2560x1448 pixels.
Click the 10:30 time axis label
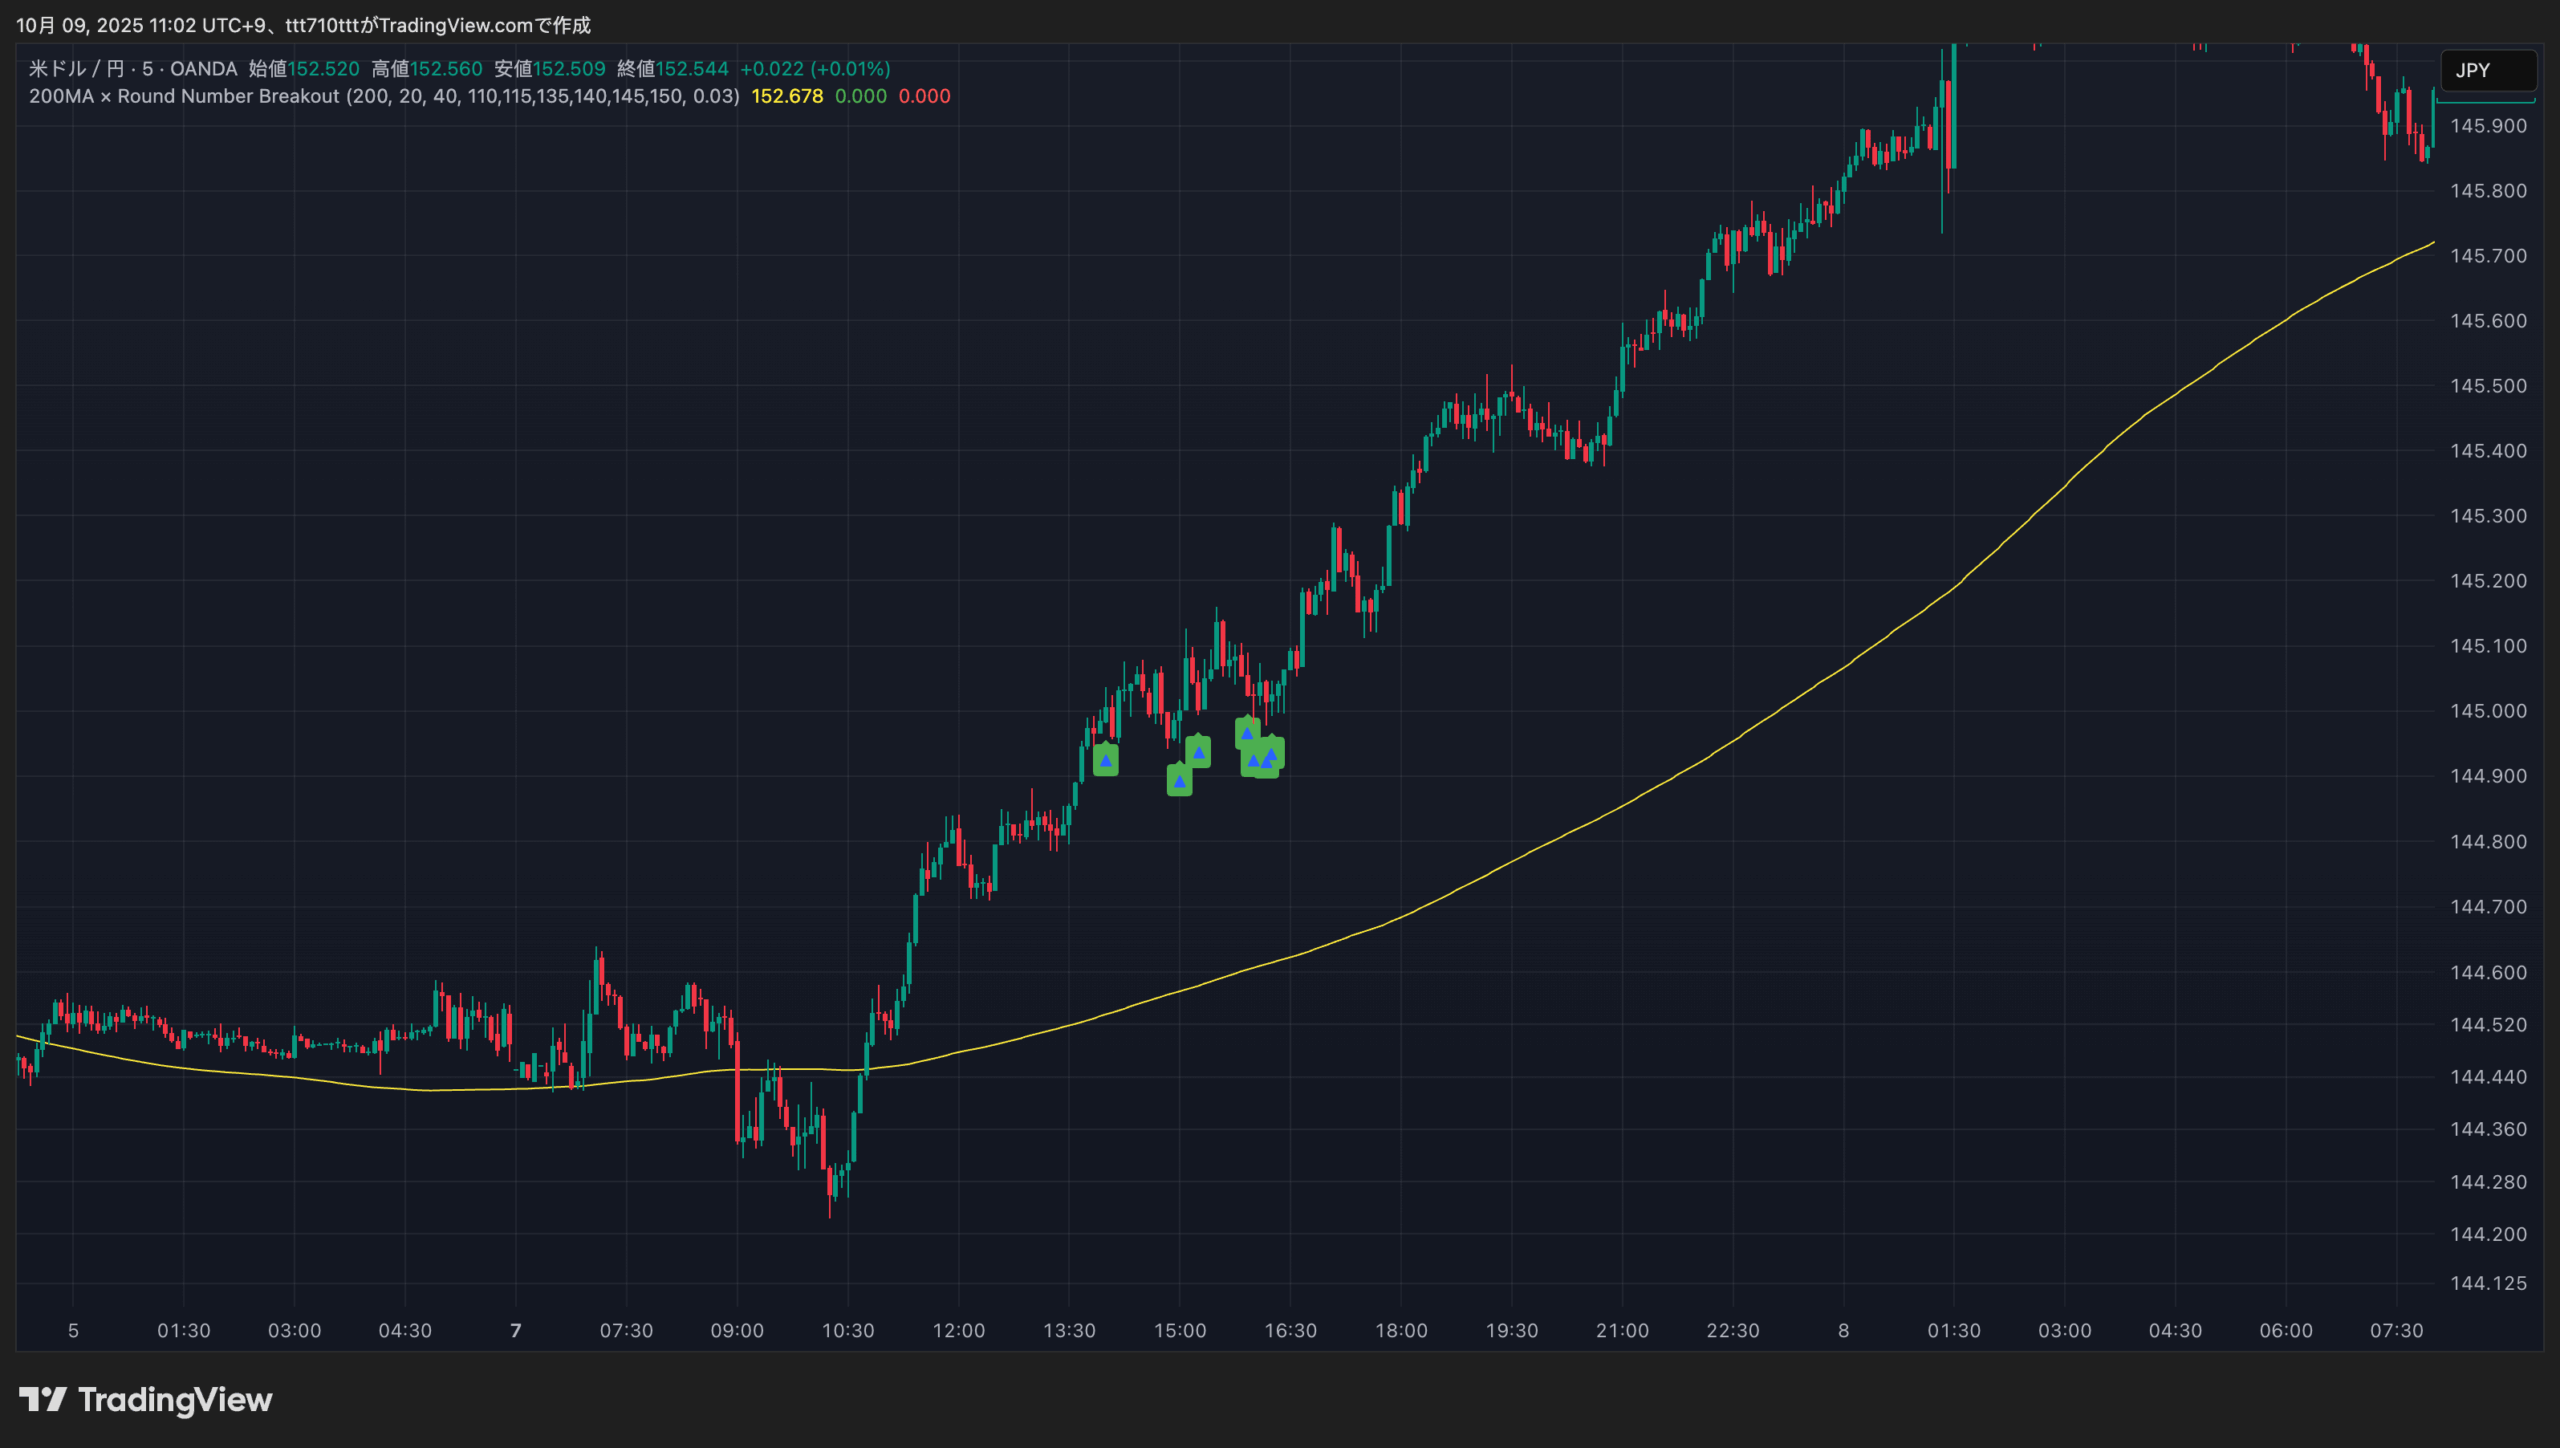coord(847,1331)
